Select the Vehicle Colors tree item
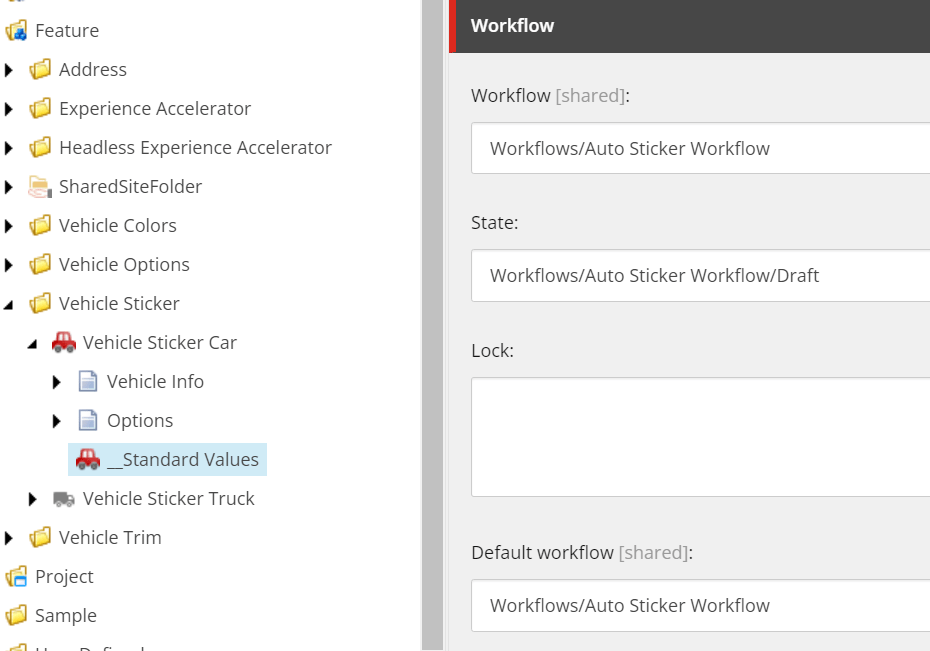Viewport: 930px width, 651px height. [x=117, y=226]
